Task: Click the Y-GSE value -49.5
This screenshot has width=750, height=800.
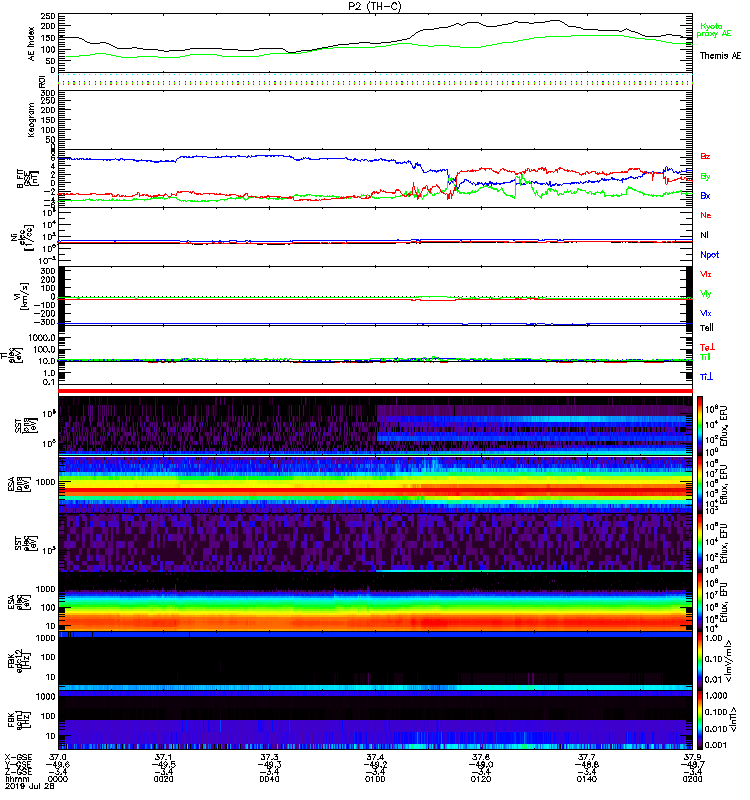Action: click(x=164, y=764)
